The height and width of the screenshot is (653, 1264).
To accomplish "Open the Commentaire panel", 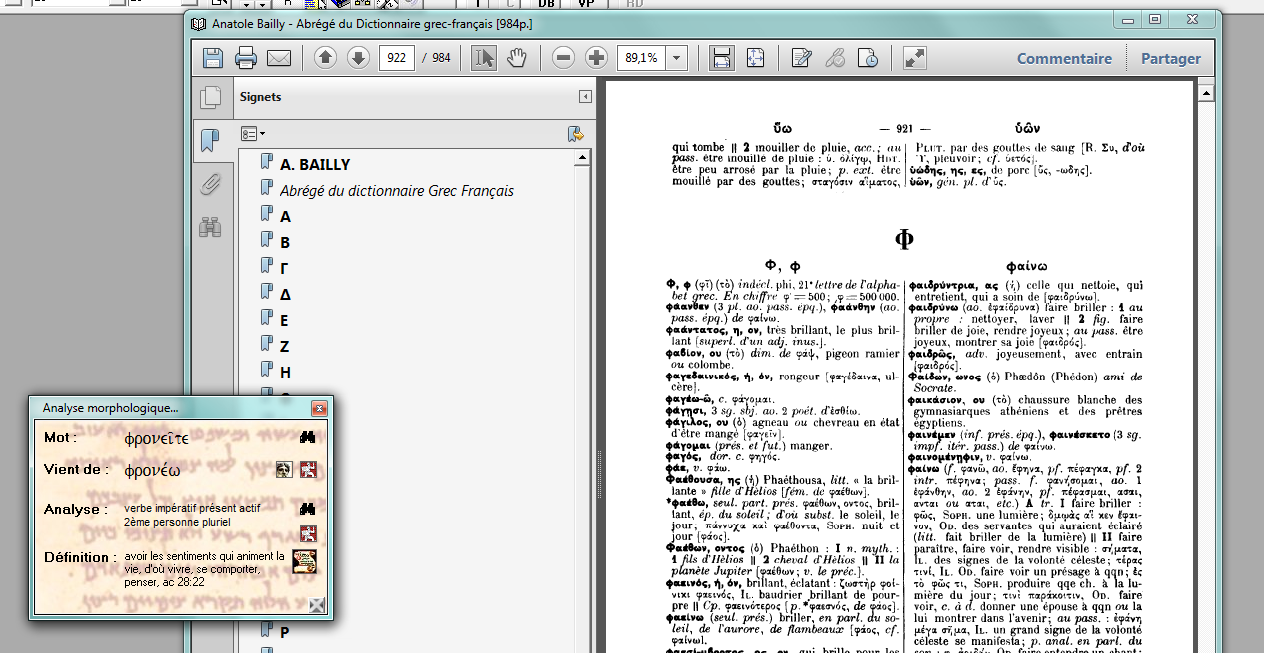I will pyautogui.click(x=1064, y=58).
